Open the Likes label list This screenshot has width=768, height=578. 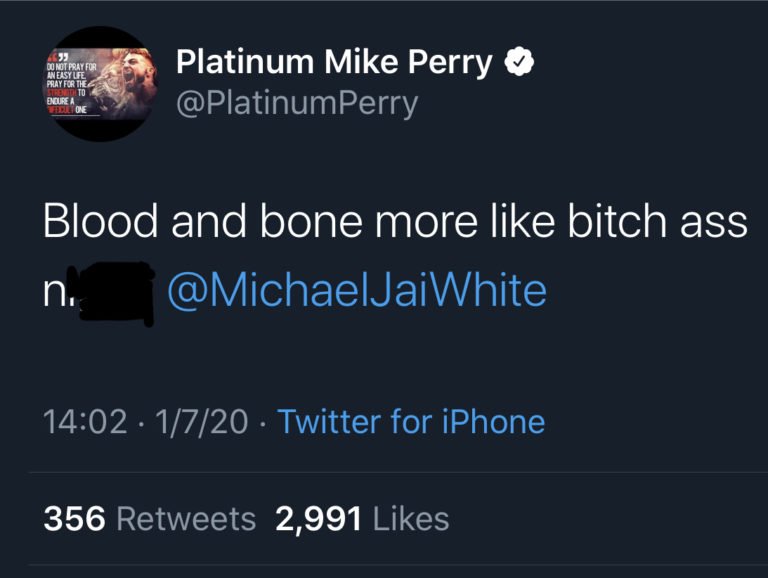[x=410, y=518]
